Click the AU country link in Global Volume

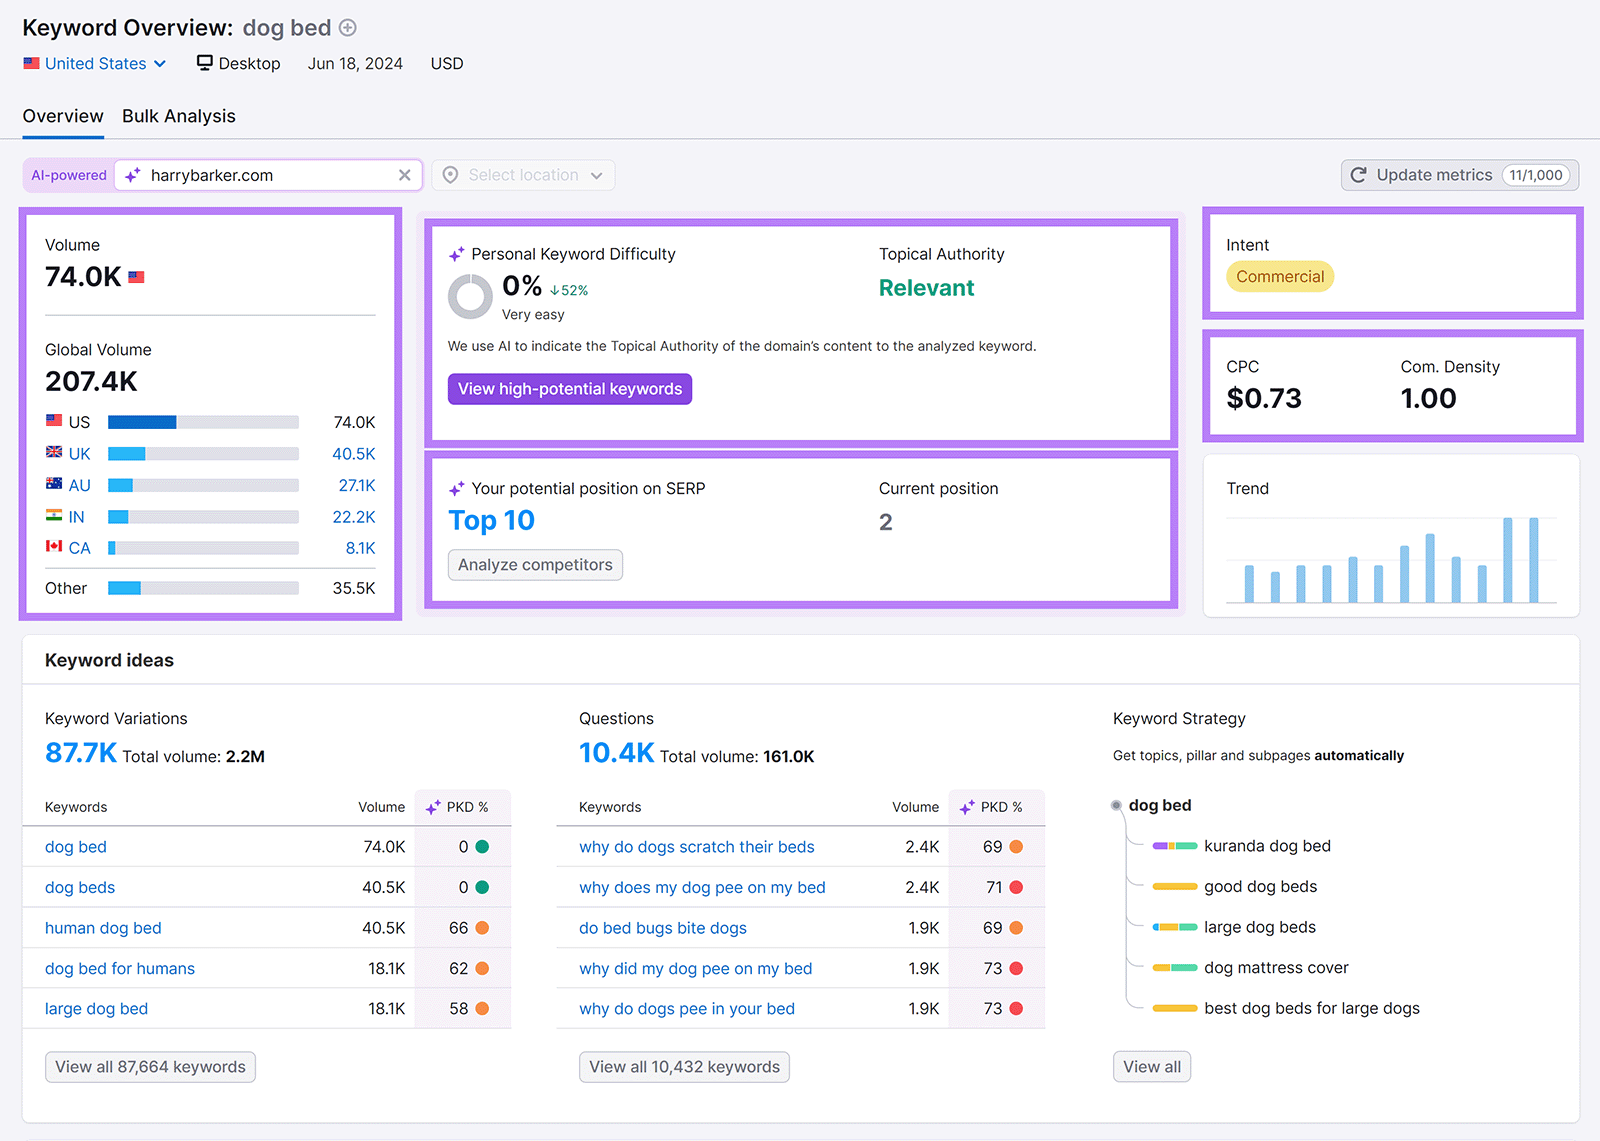(x=79, y=485)
